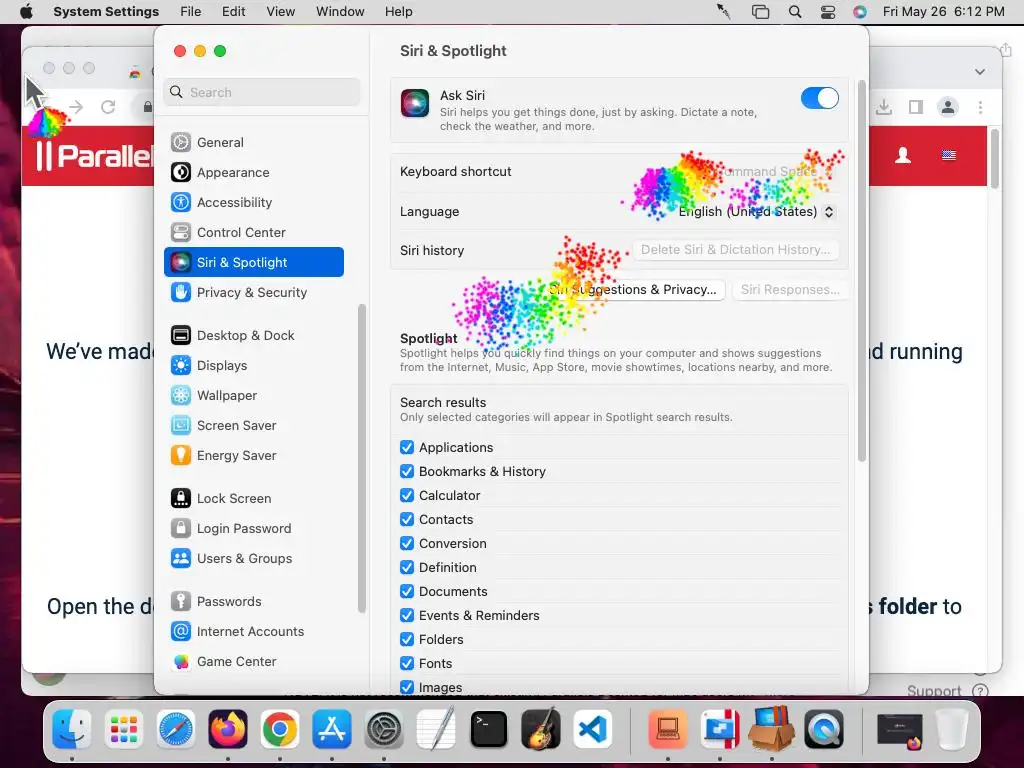Toggle the Folders checkbox
The width and height of the screenshot is (1024, 768).
(x=407, y=639)
